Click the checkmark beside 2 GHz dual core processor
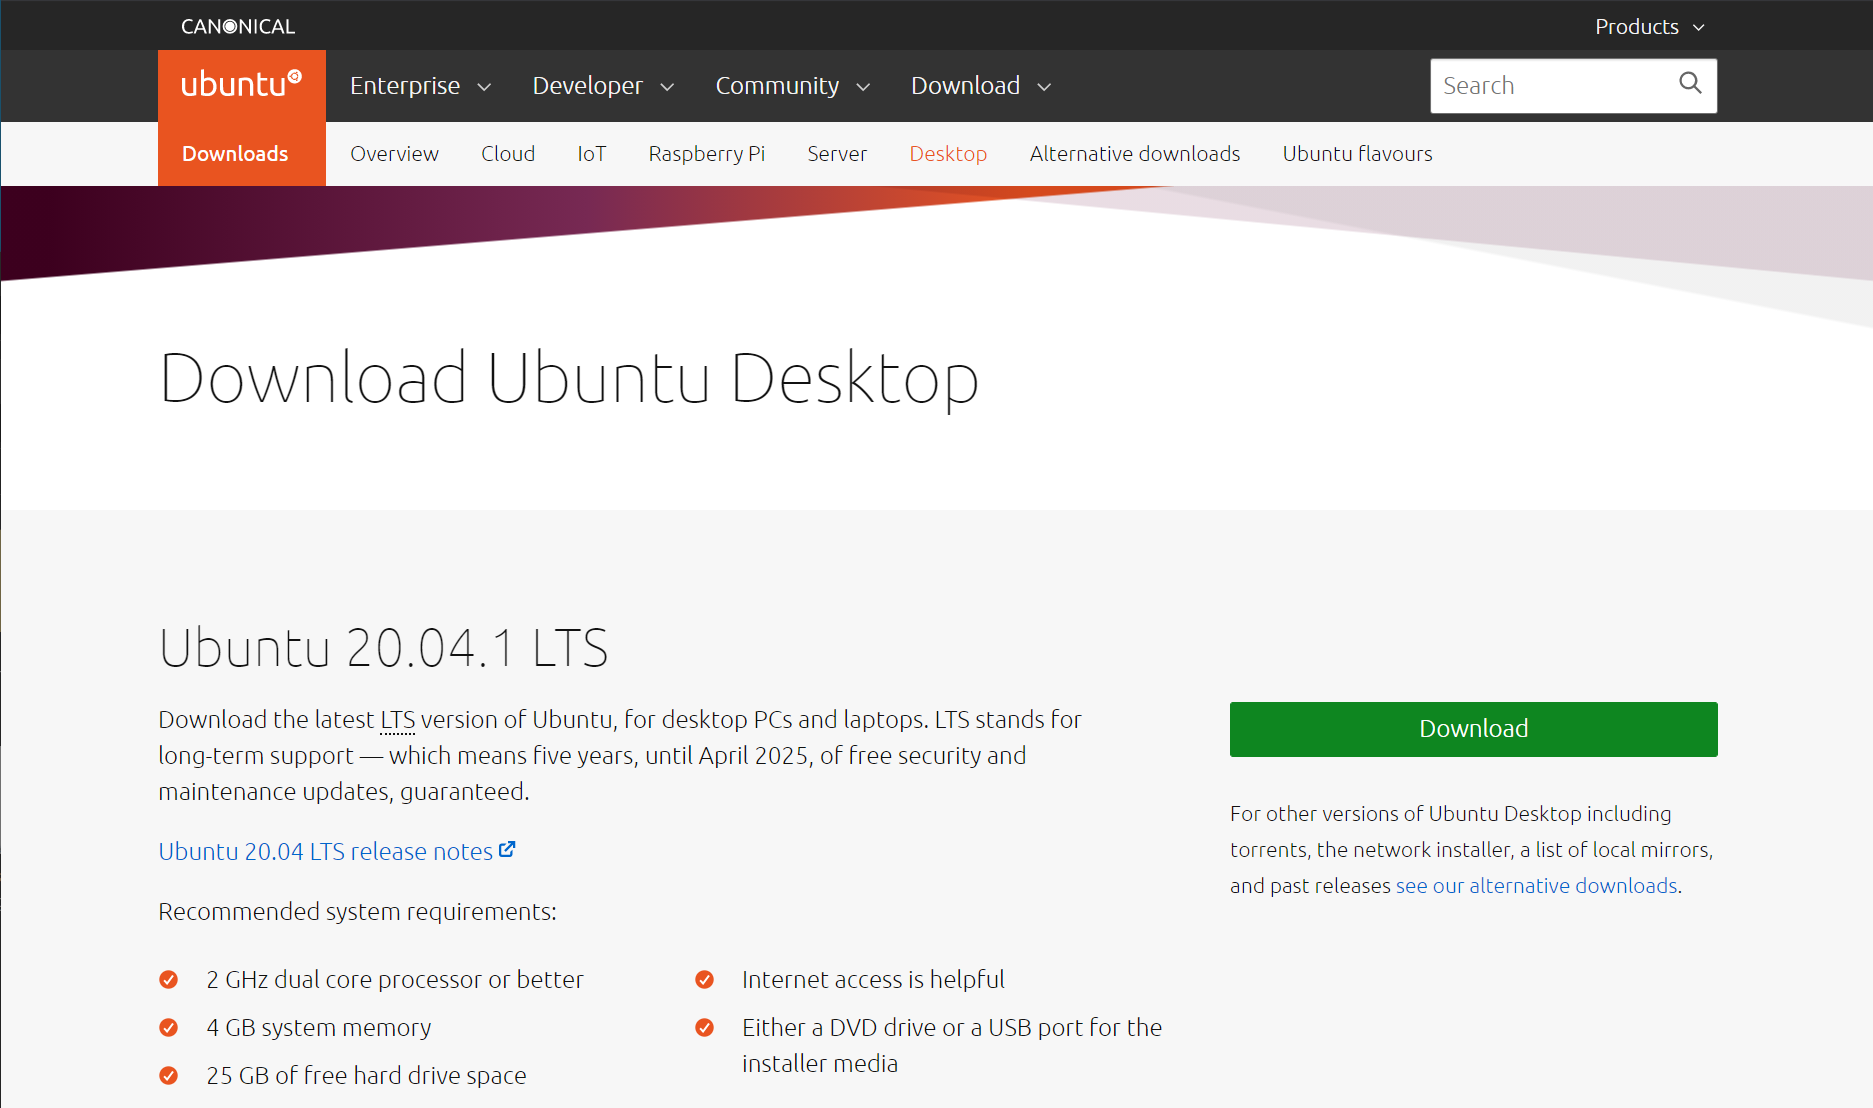The width and height of the screenshot is (1873, 1108). pyautogui.click(x=169, y=979)
